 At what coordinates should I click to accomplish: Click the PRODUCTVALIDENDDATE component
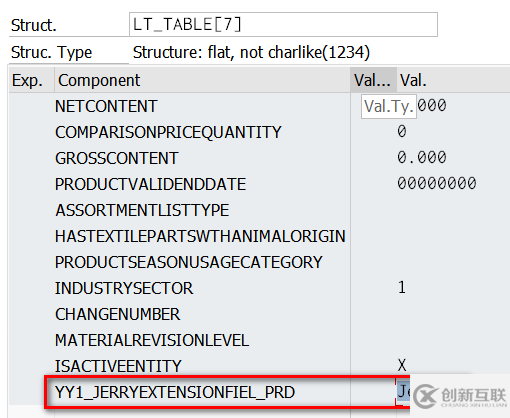pos(150,184)
